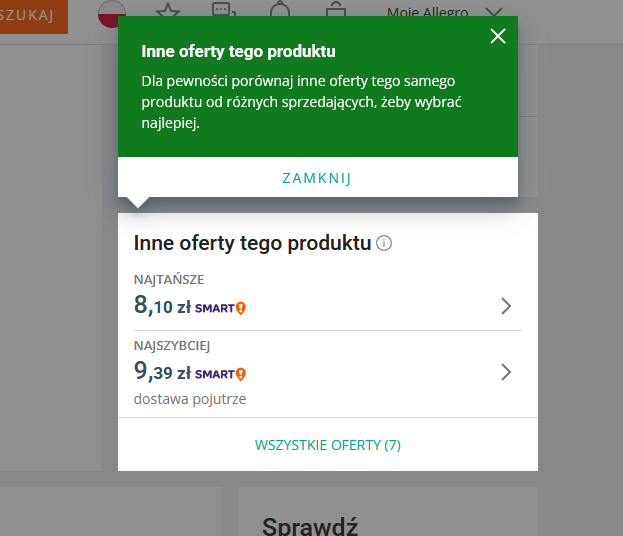Select the 9,39 zł fastest price
This screenshot has height=536, width=623.
pos(161,372)
